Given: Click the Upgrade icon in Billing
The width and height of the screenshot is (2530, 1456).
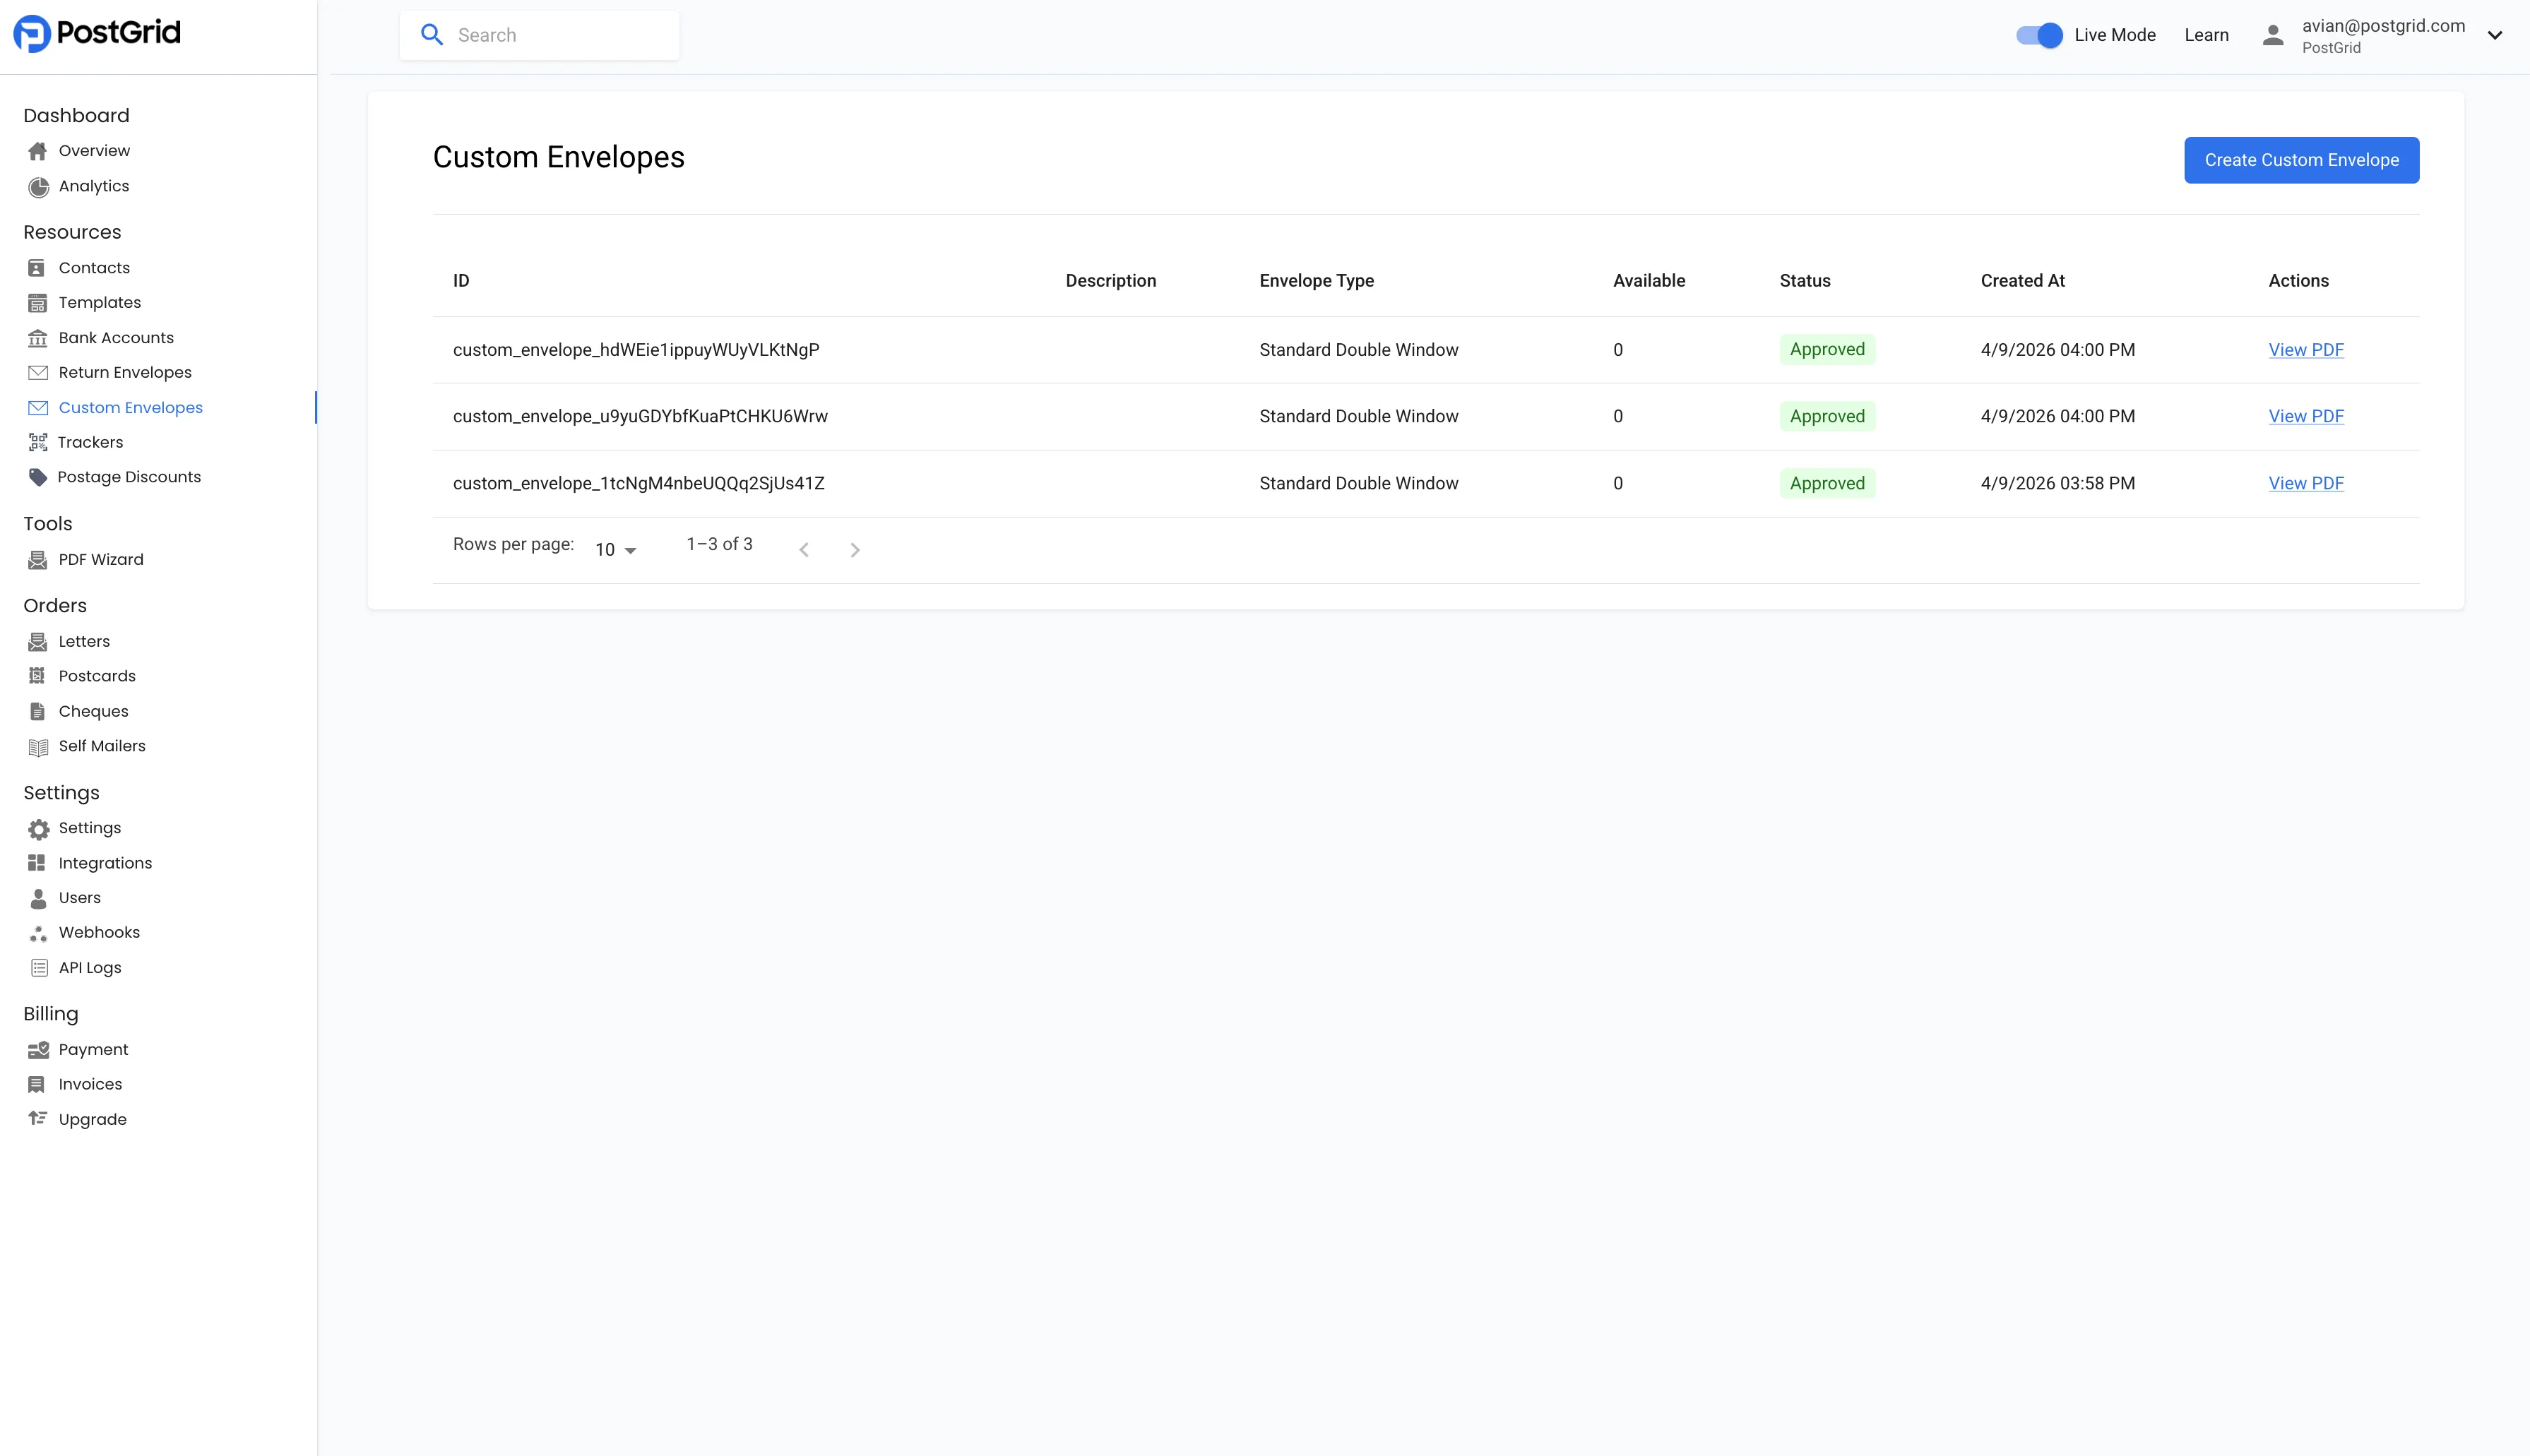Looking at the screenshot, I should coord(38,1119).
